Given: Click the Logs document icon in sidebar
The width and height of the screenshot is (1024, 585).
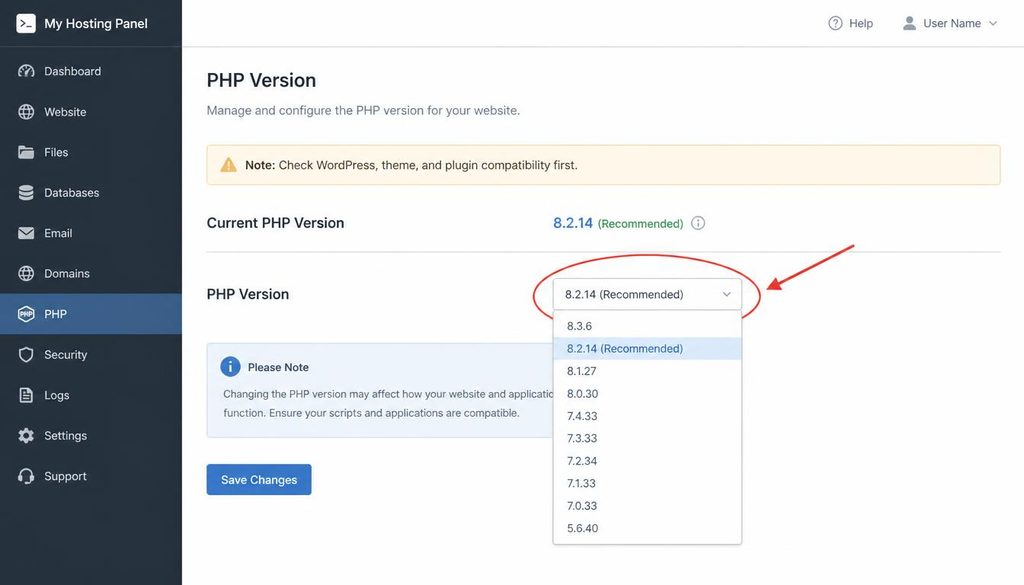Looking at the screenshot, I should pos(26,395).
